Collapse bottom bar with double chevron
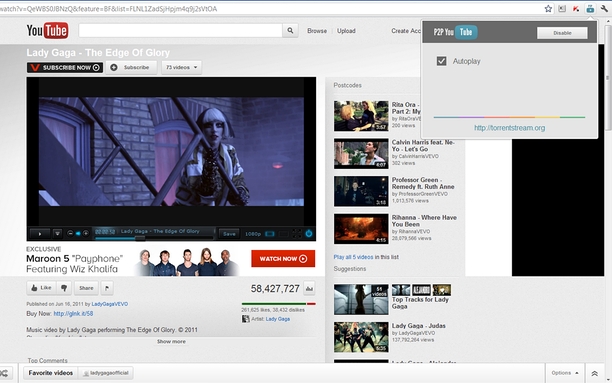612x383 pixels. coord(594,374)
